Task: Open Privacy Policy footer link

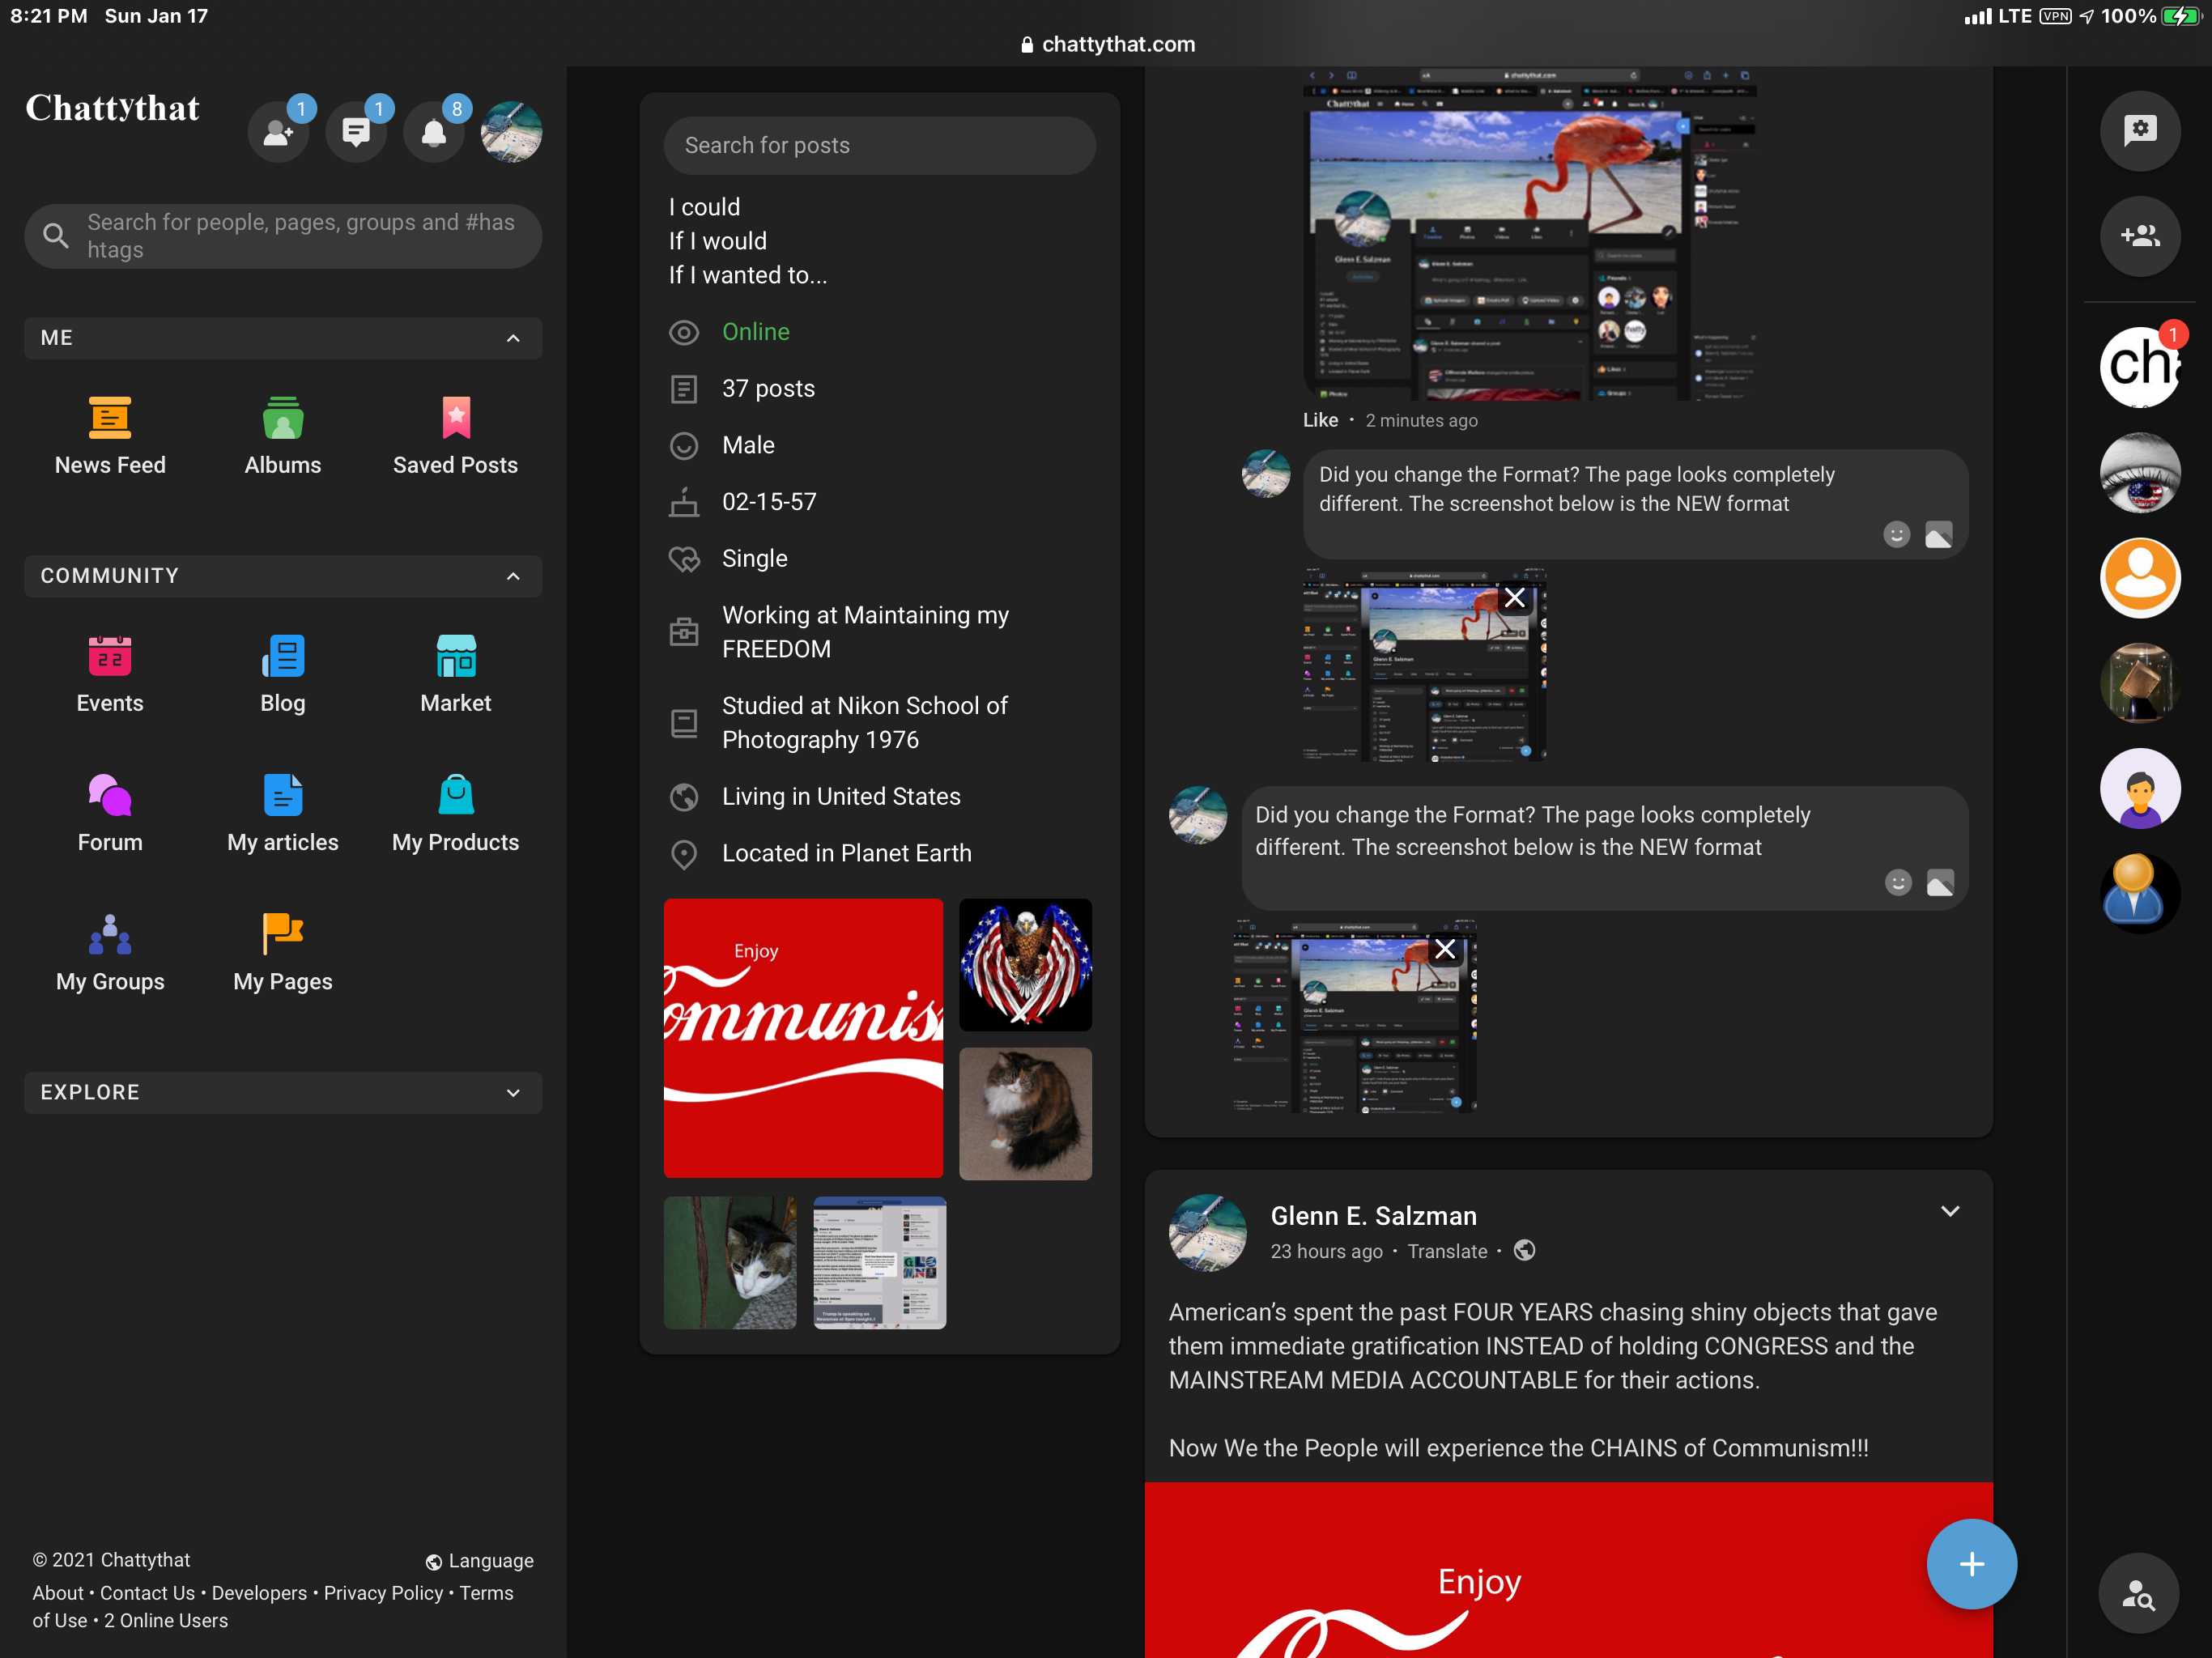Action: (x=383, y=1593)
